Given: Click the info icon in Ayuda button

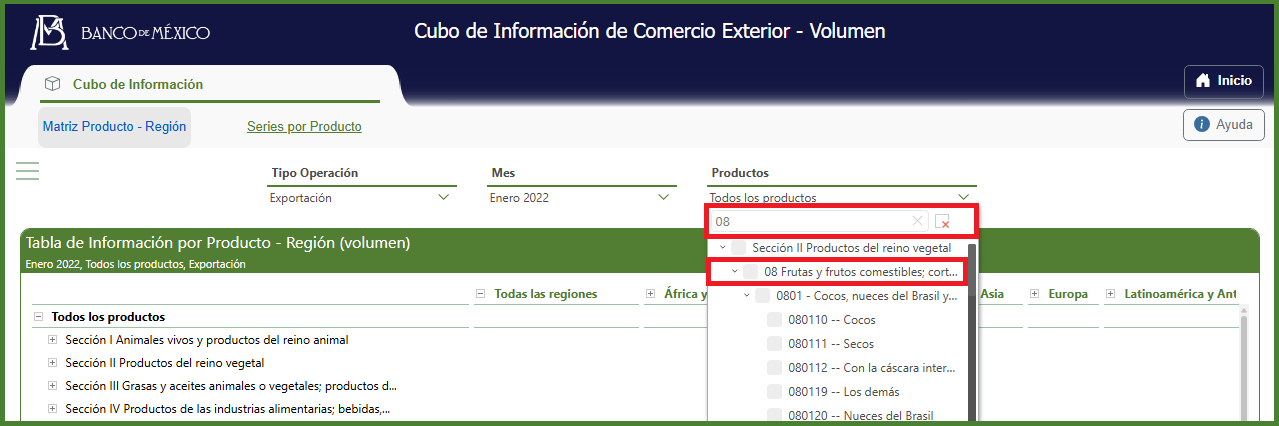Looking at the screenshot, I should coord(1202,125).
